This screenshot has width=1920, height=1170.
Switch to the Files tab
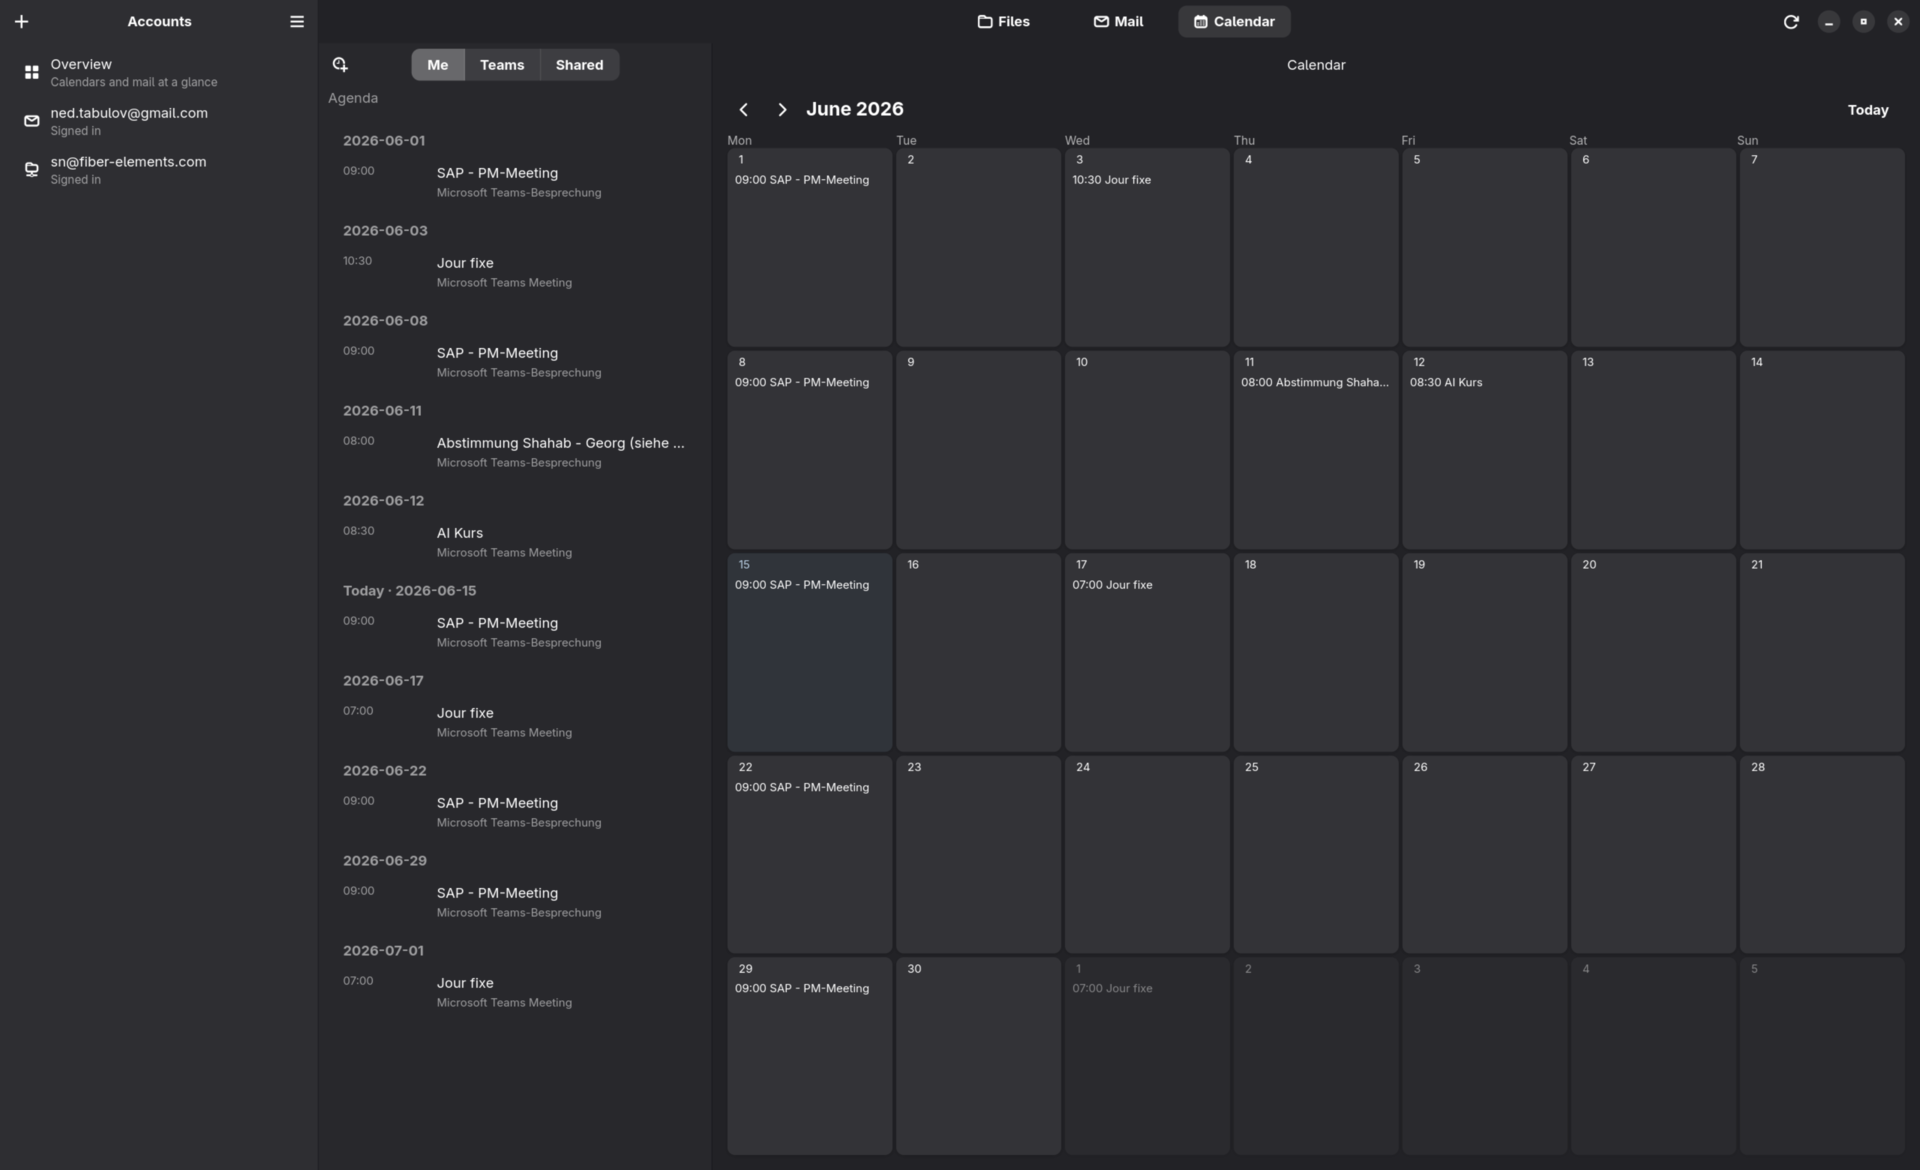[1003, 21]
